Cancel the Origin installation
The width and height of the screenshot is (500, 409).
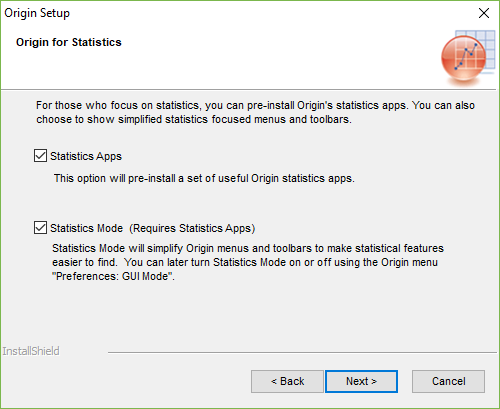(x=448, y=381)
